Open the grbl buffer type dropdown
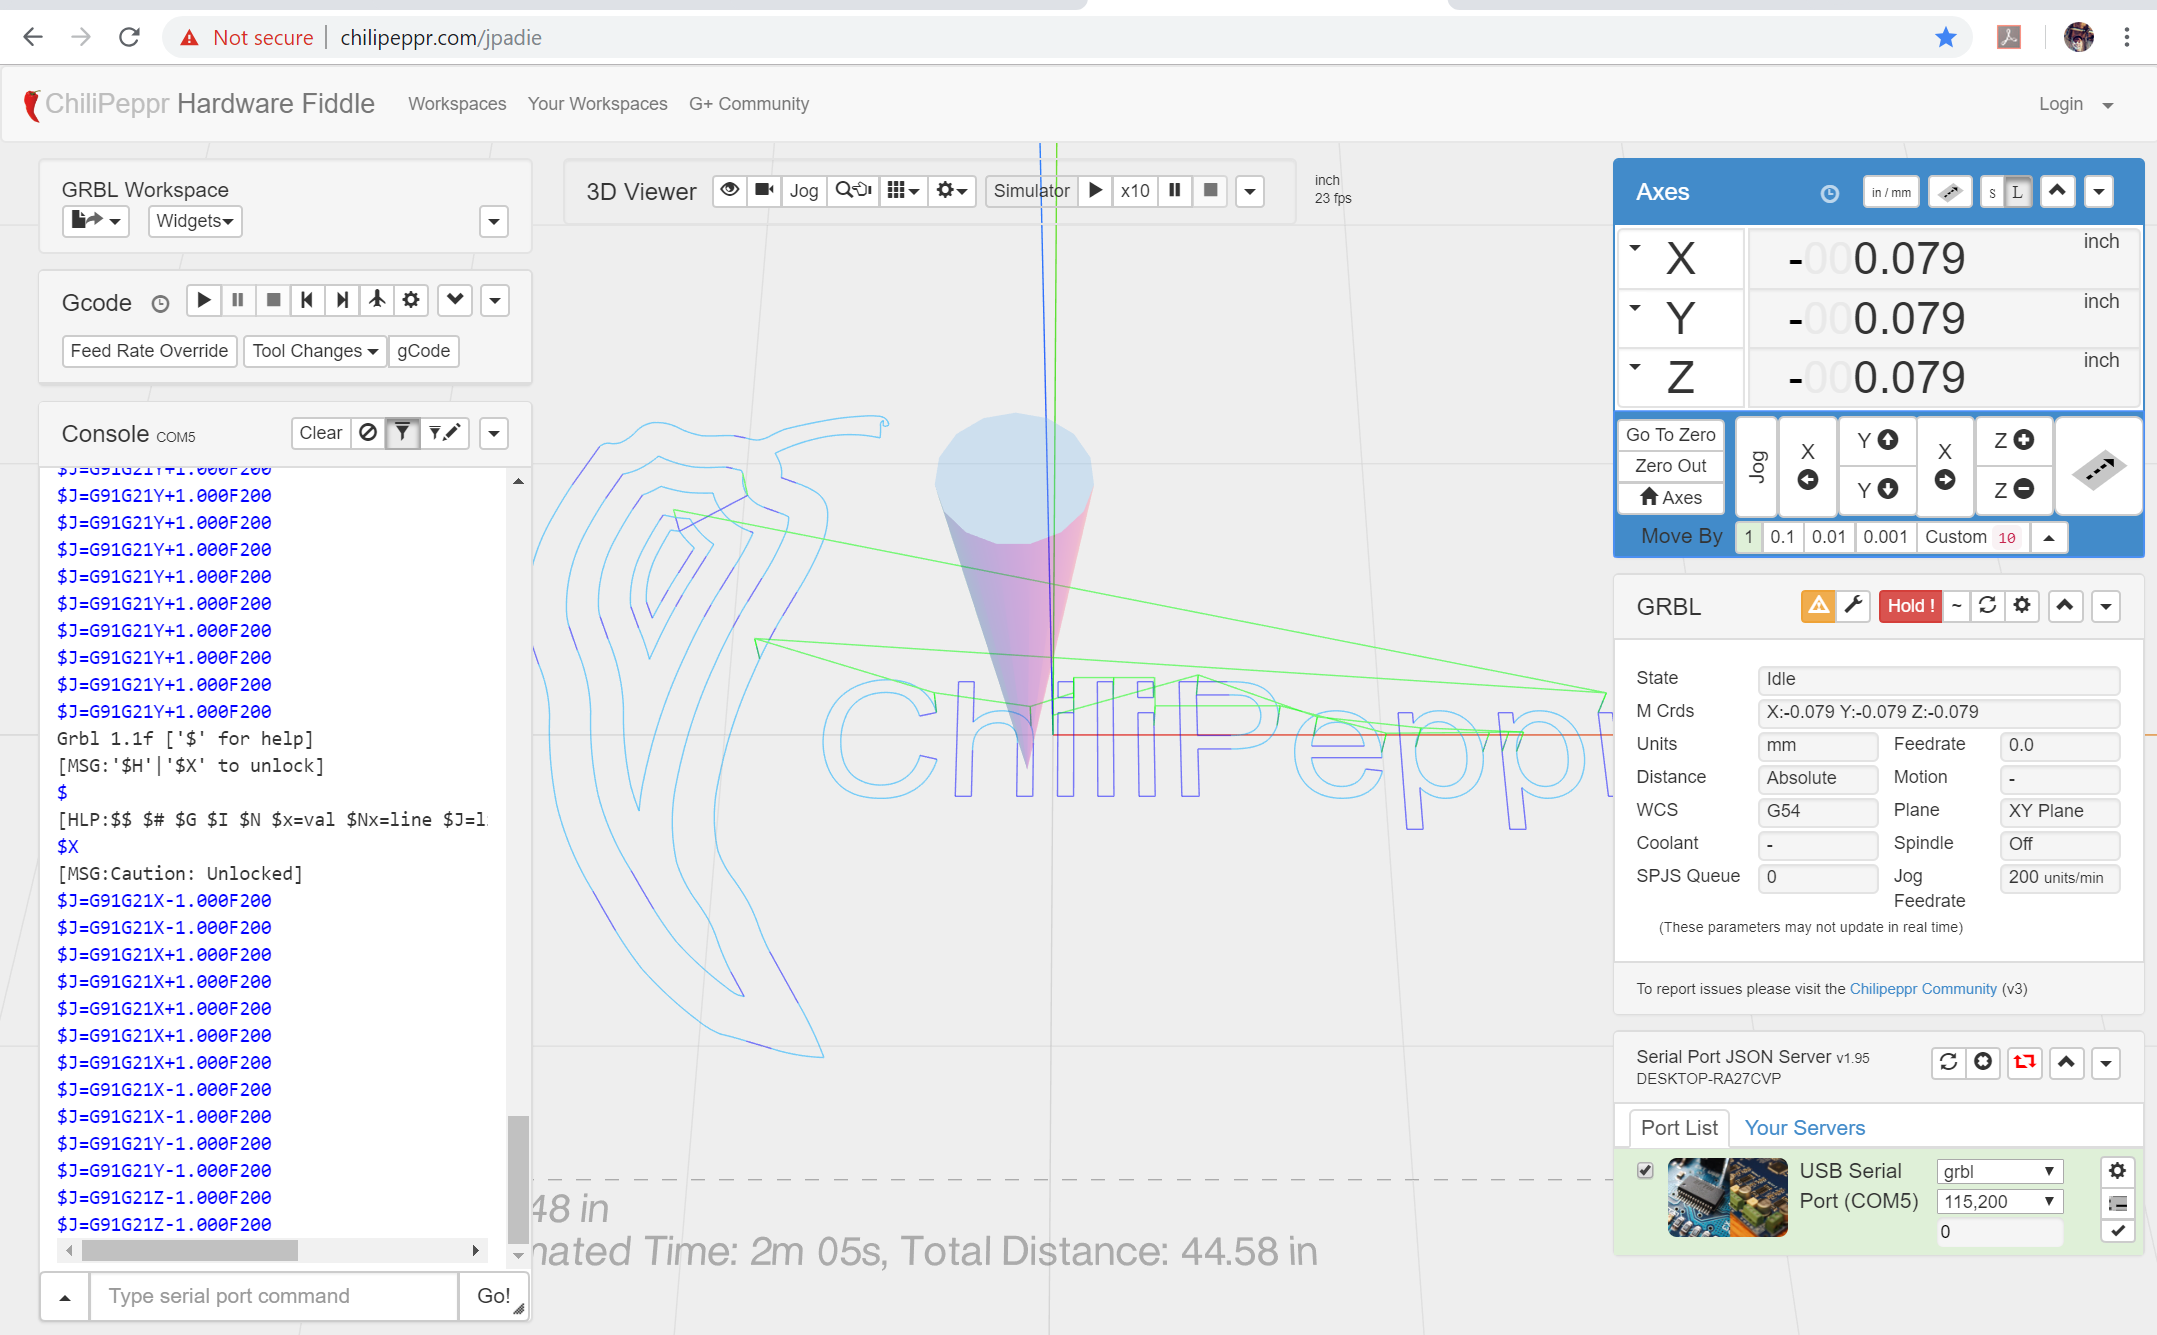The height and width of the screenshot is (1335, 2157). click(x=1999, y=1171)
